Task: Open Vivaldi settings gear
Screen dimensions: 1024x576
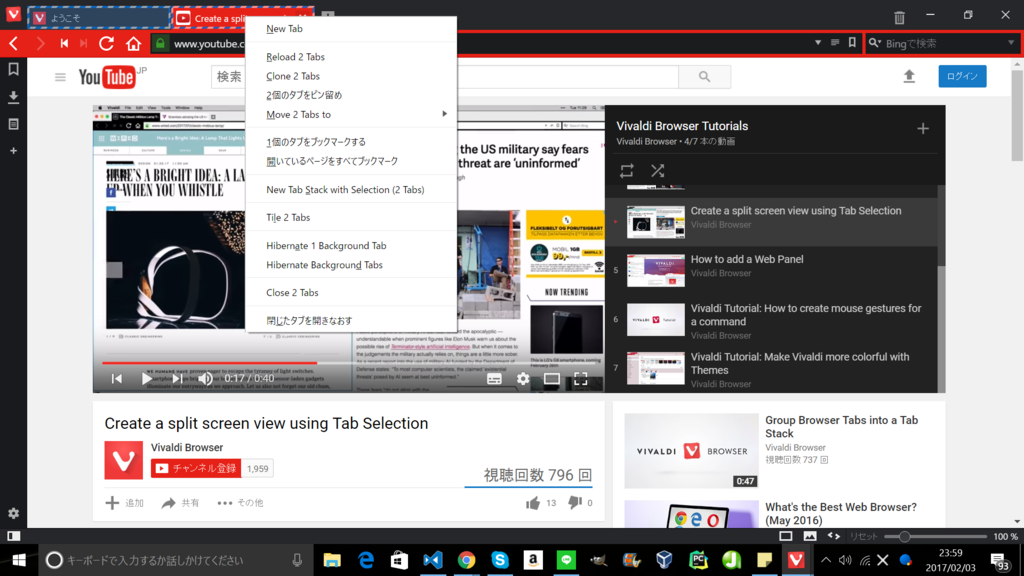Action: 13,513
